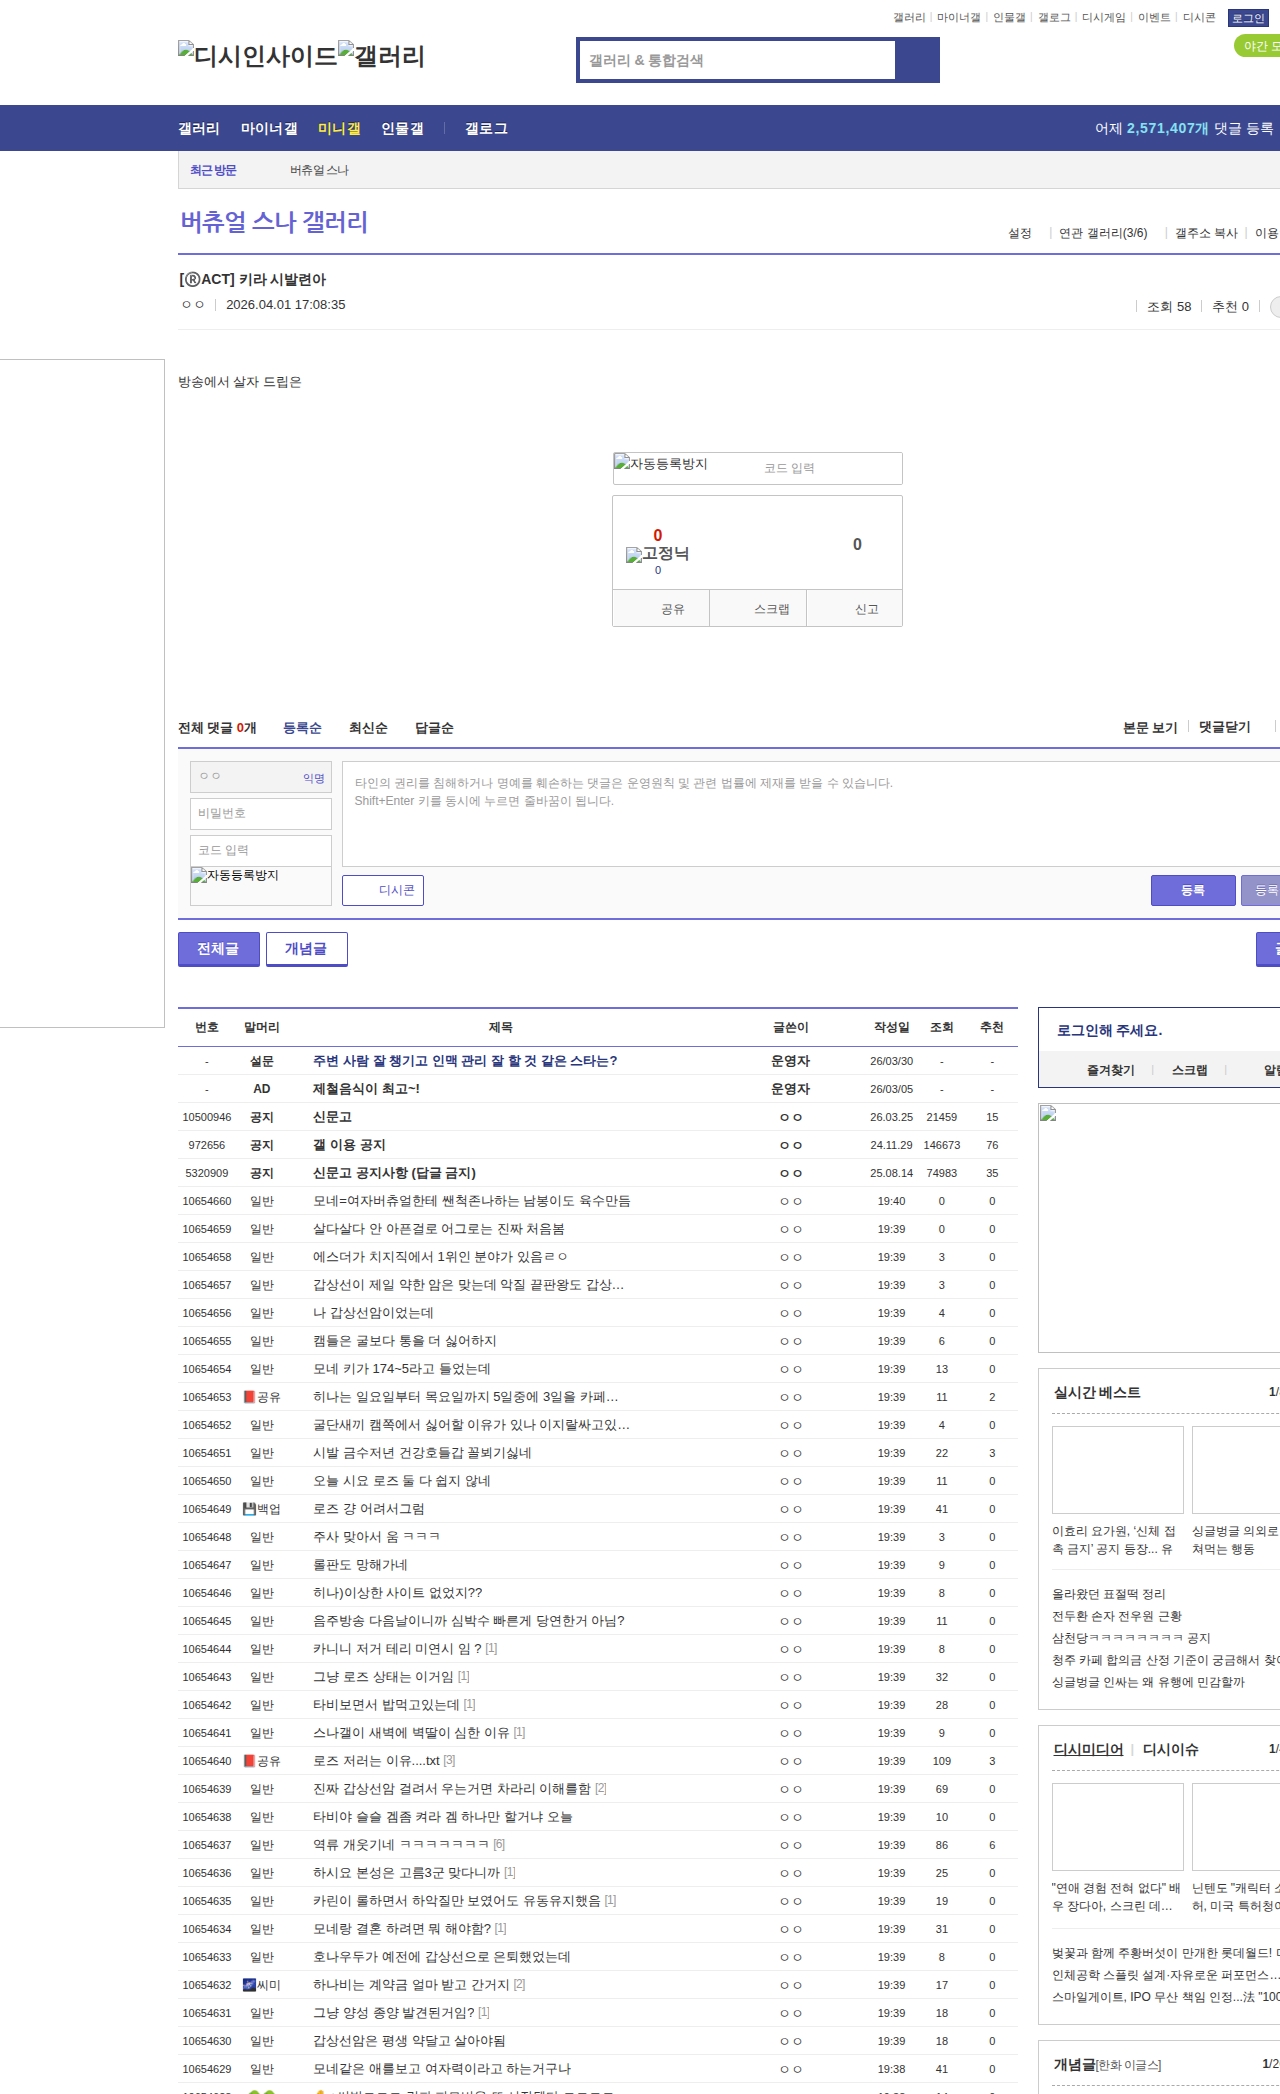This screenshot has height=2094, width=1280.
Task: Click the 비밀번호 password input field
Action: (x=260, y=813)
